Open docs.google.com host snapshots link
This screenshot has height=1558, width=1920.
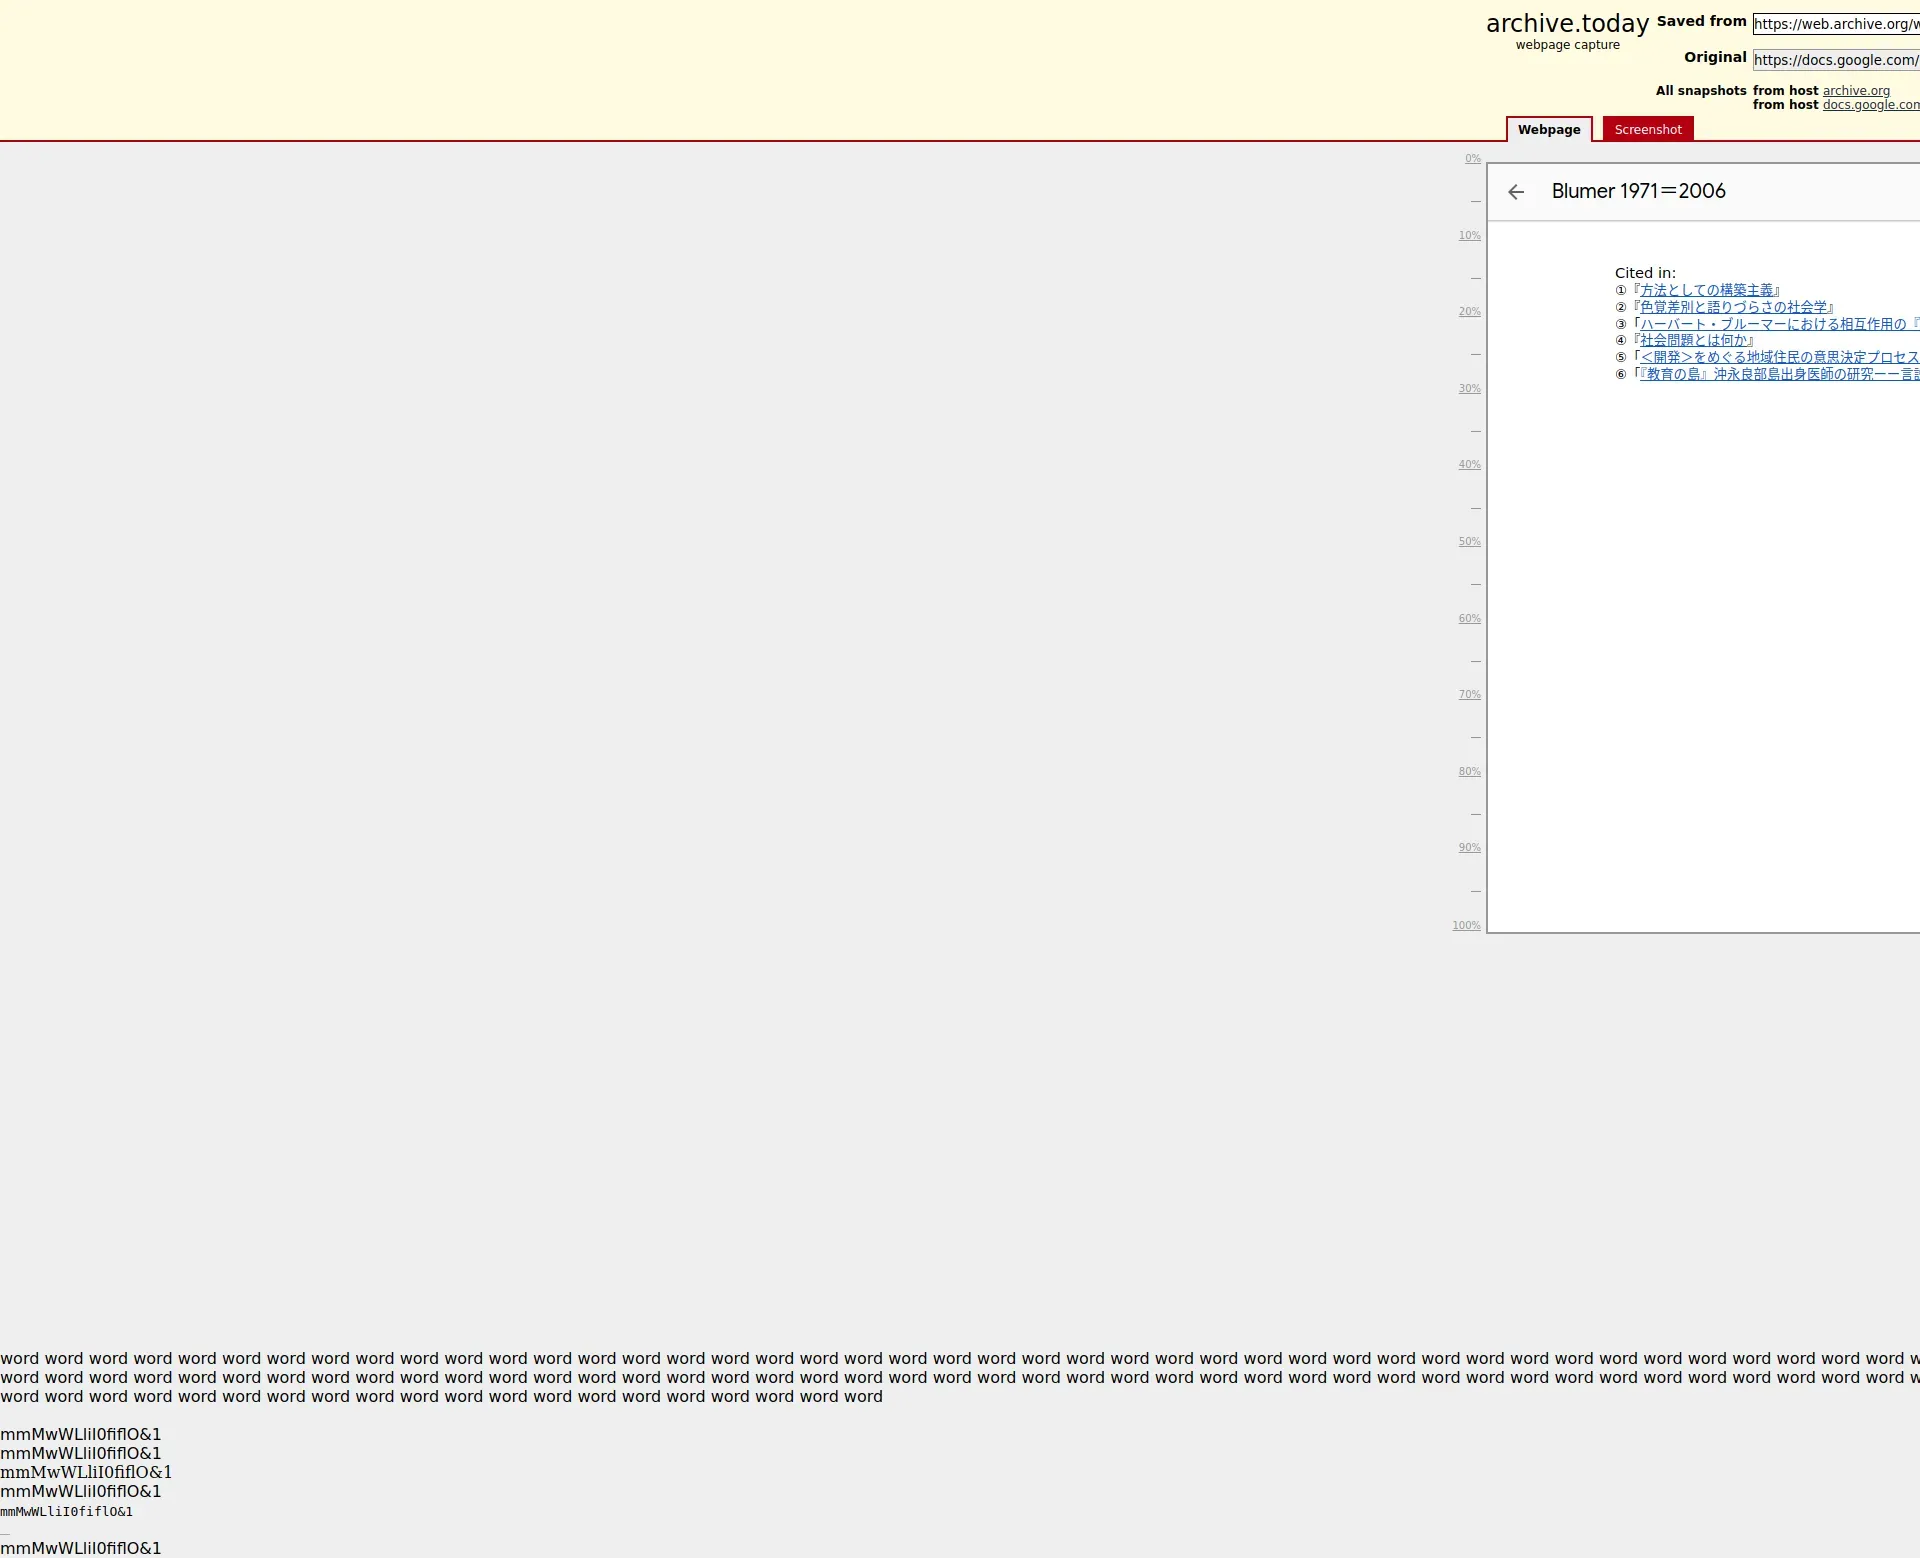point(1870,105)
